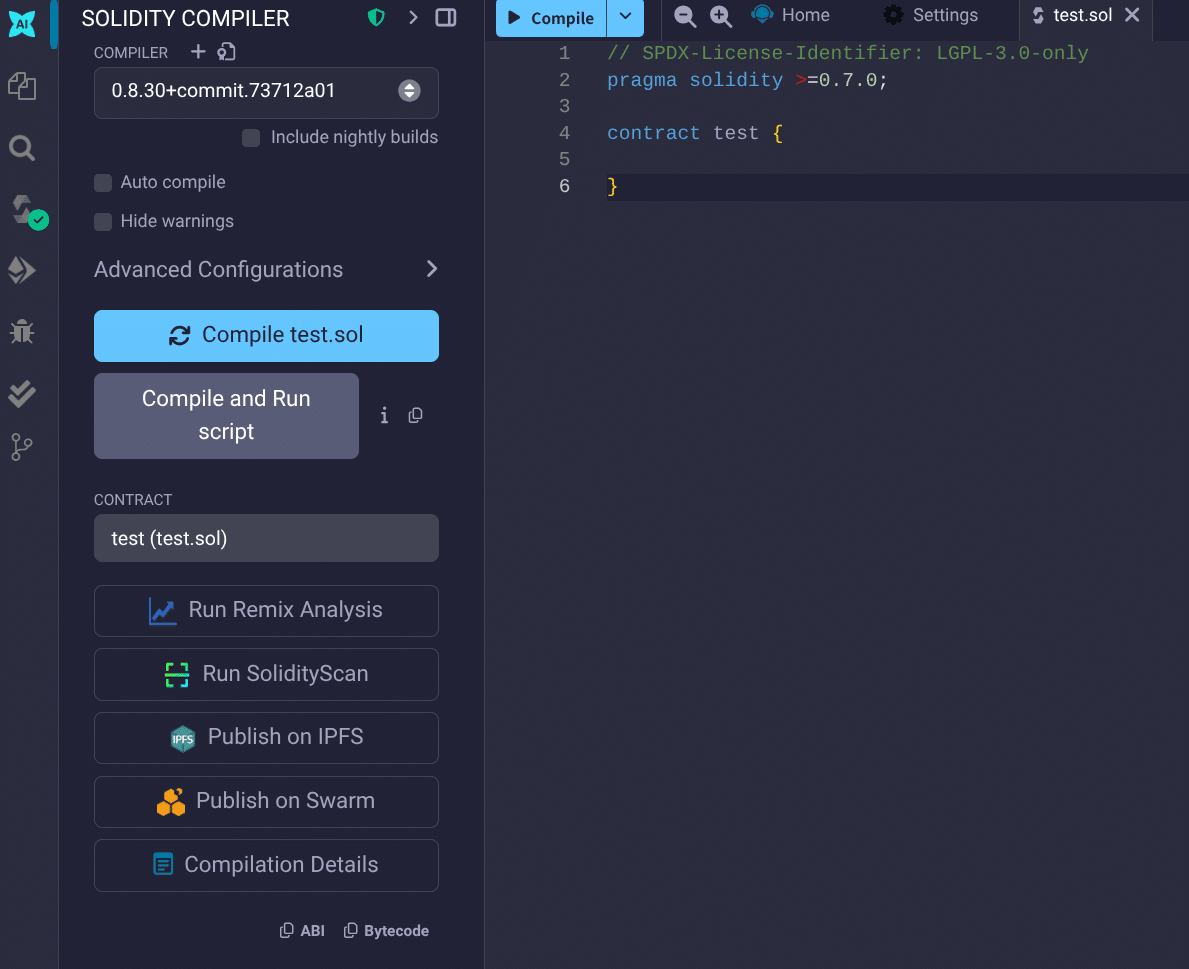1189x969 pixels.
Task: Open the Solidity Unit Testing panel
Action: (x=22, y=393)
